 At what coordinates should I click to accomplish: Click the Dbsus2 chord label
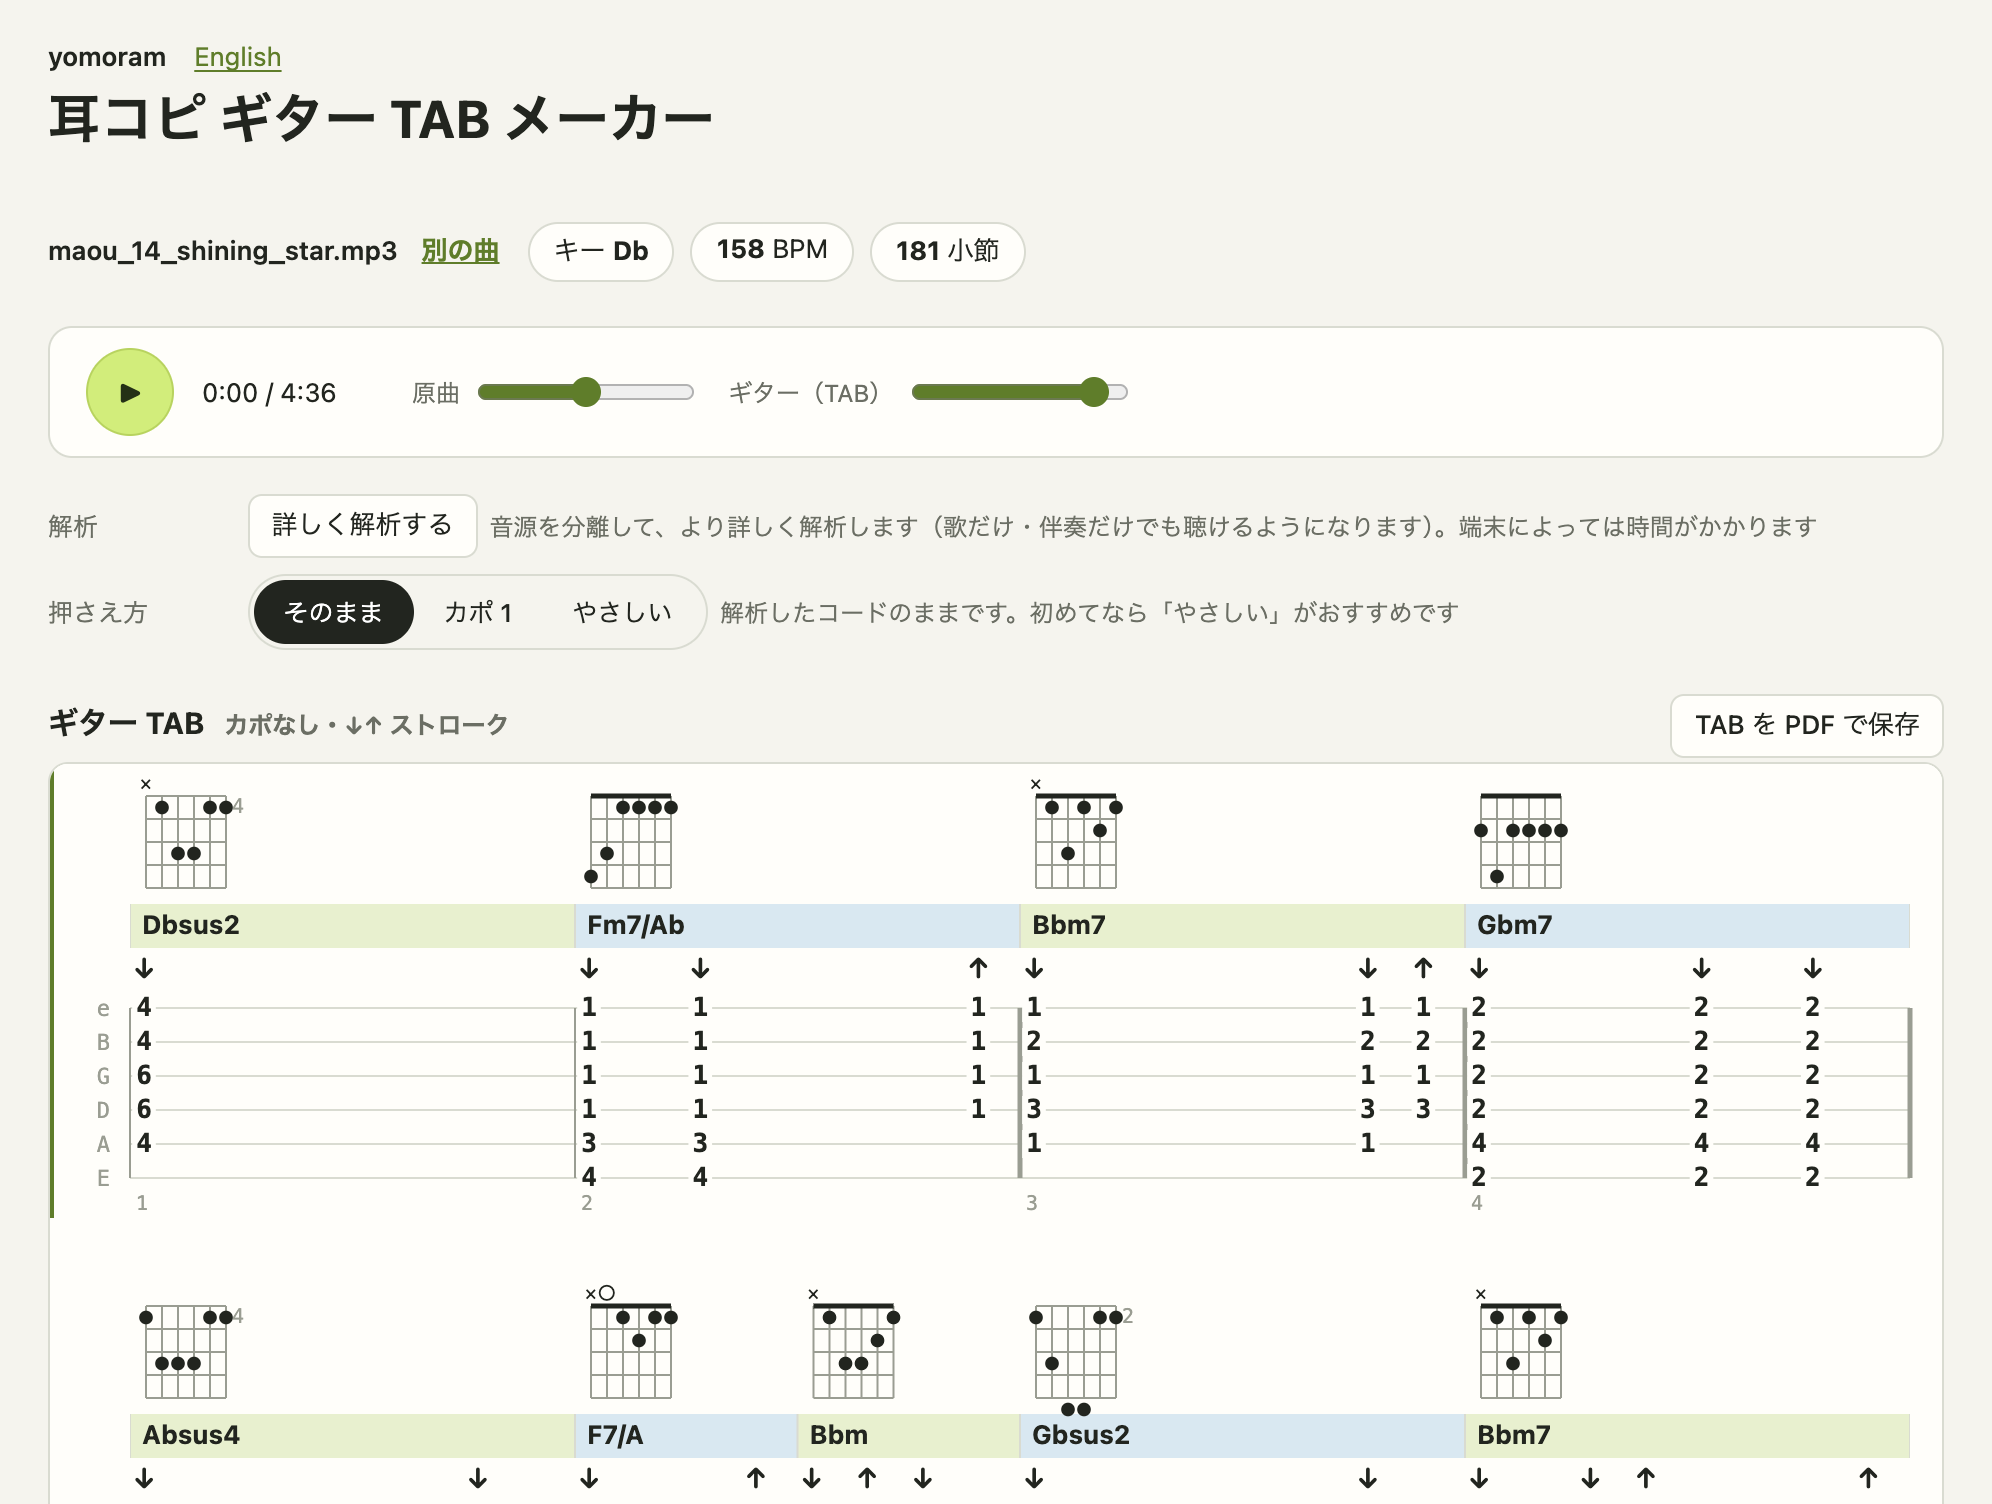point(191,925)
